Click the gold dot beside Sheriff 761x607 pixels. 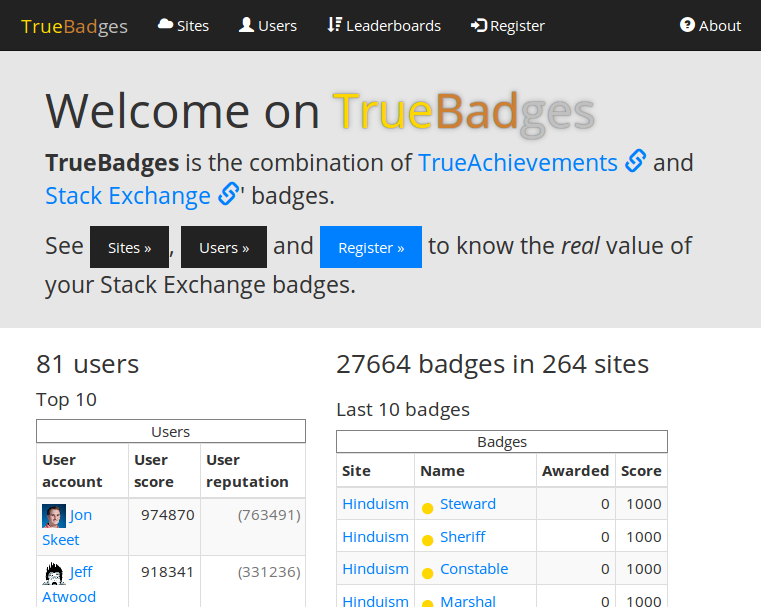[x=428, y=541]
